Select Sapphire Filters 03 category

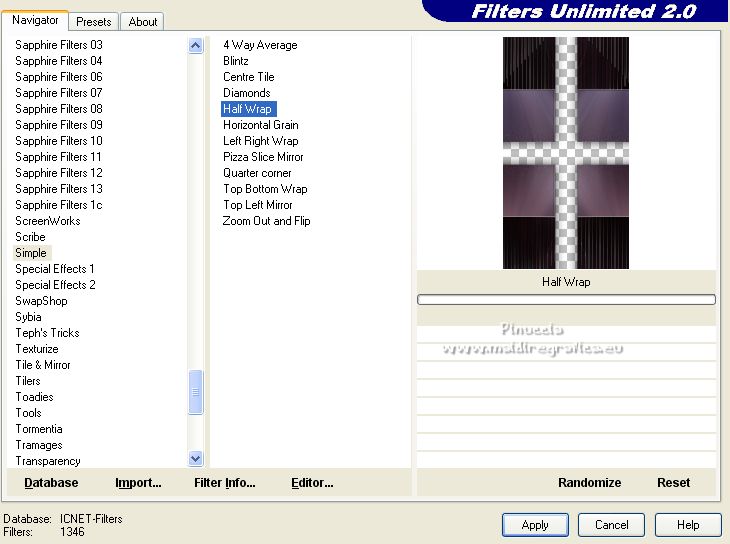[x=59, y=45]
